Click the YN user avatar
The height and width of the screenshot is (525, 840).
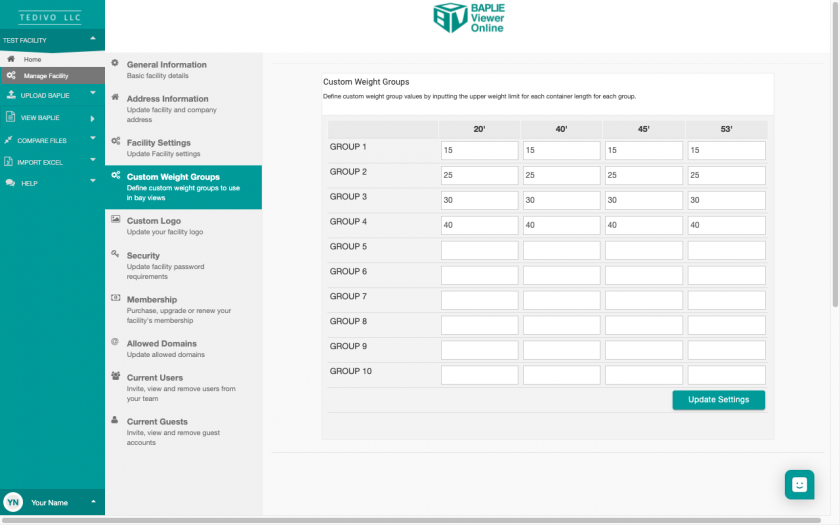point(13,502)
